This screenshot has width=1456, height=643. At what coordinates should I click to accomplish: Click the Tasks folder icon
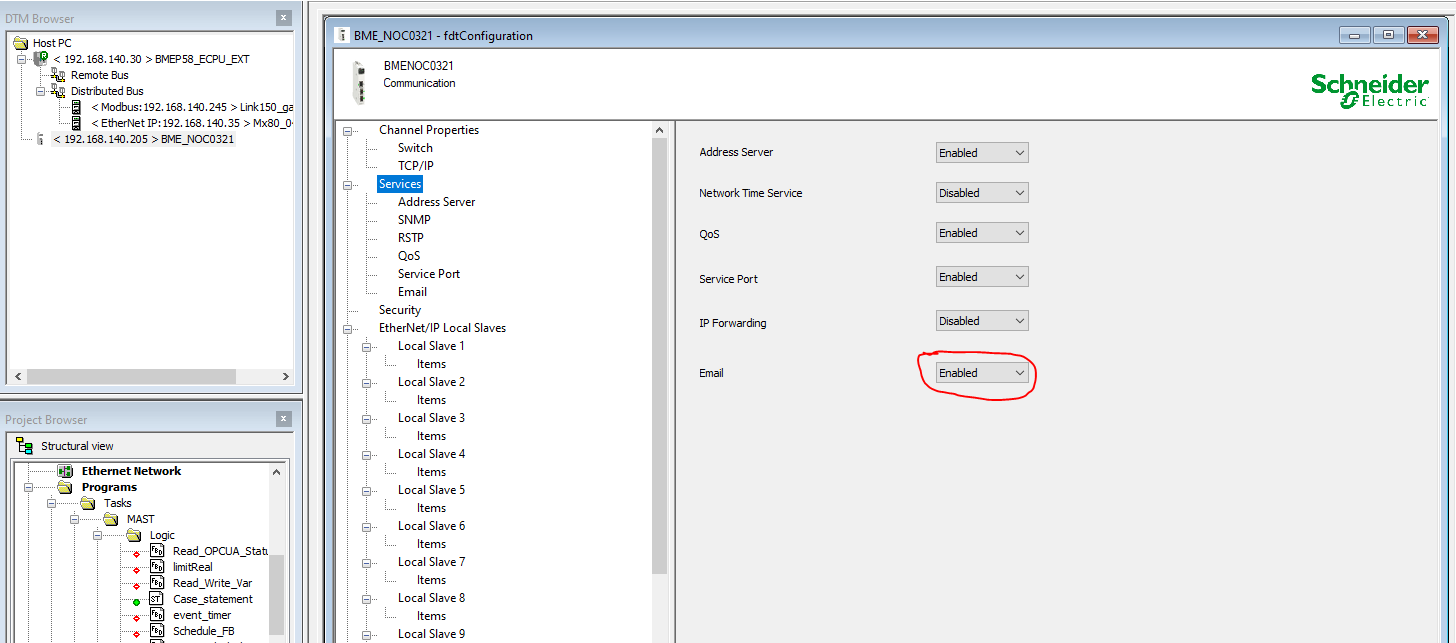click(x=88, y=503)
